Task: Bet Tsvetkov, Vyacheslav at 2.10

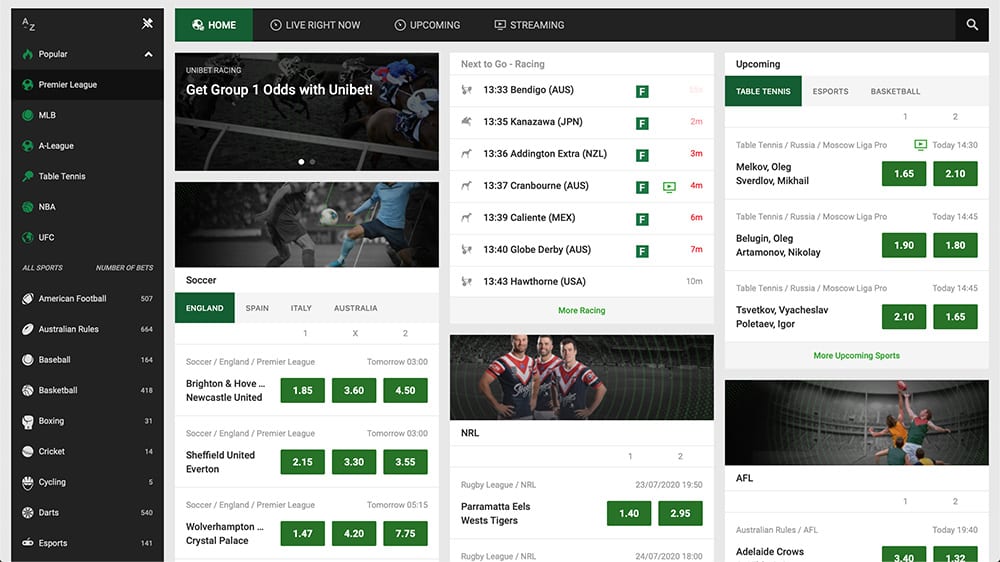Action: (x=904, y=317)
